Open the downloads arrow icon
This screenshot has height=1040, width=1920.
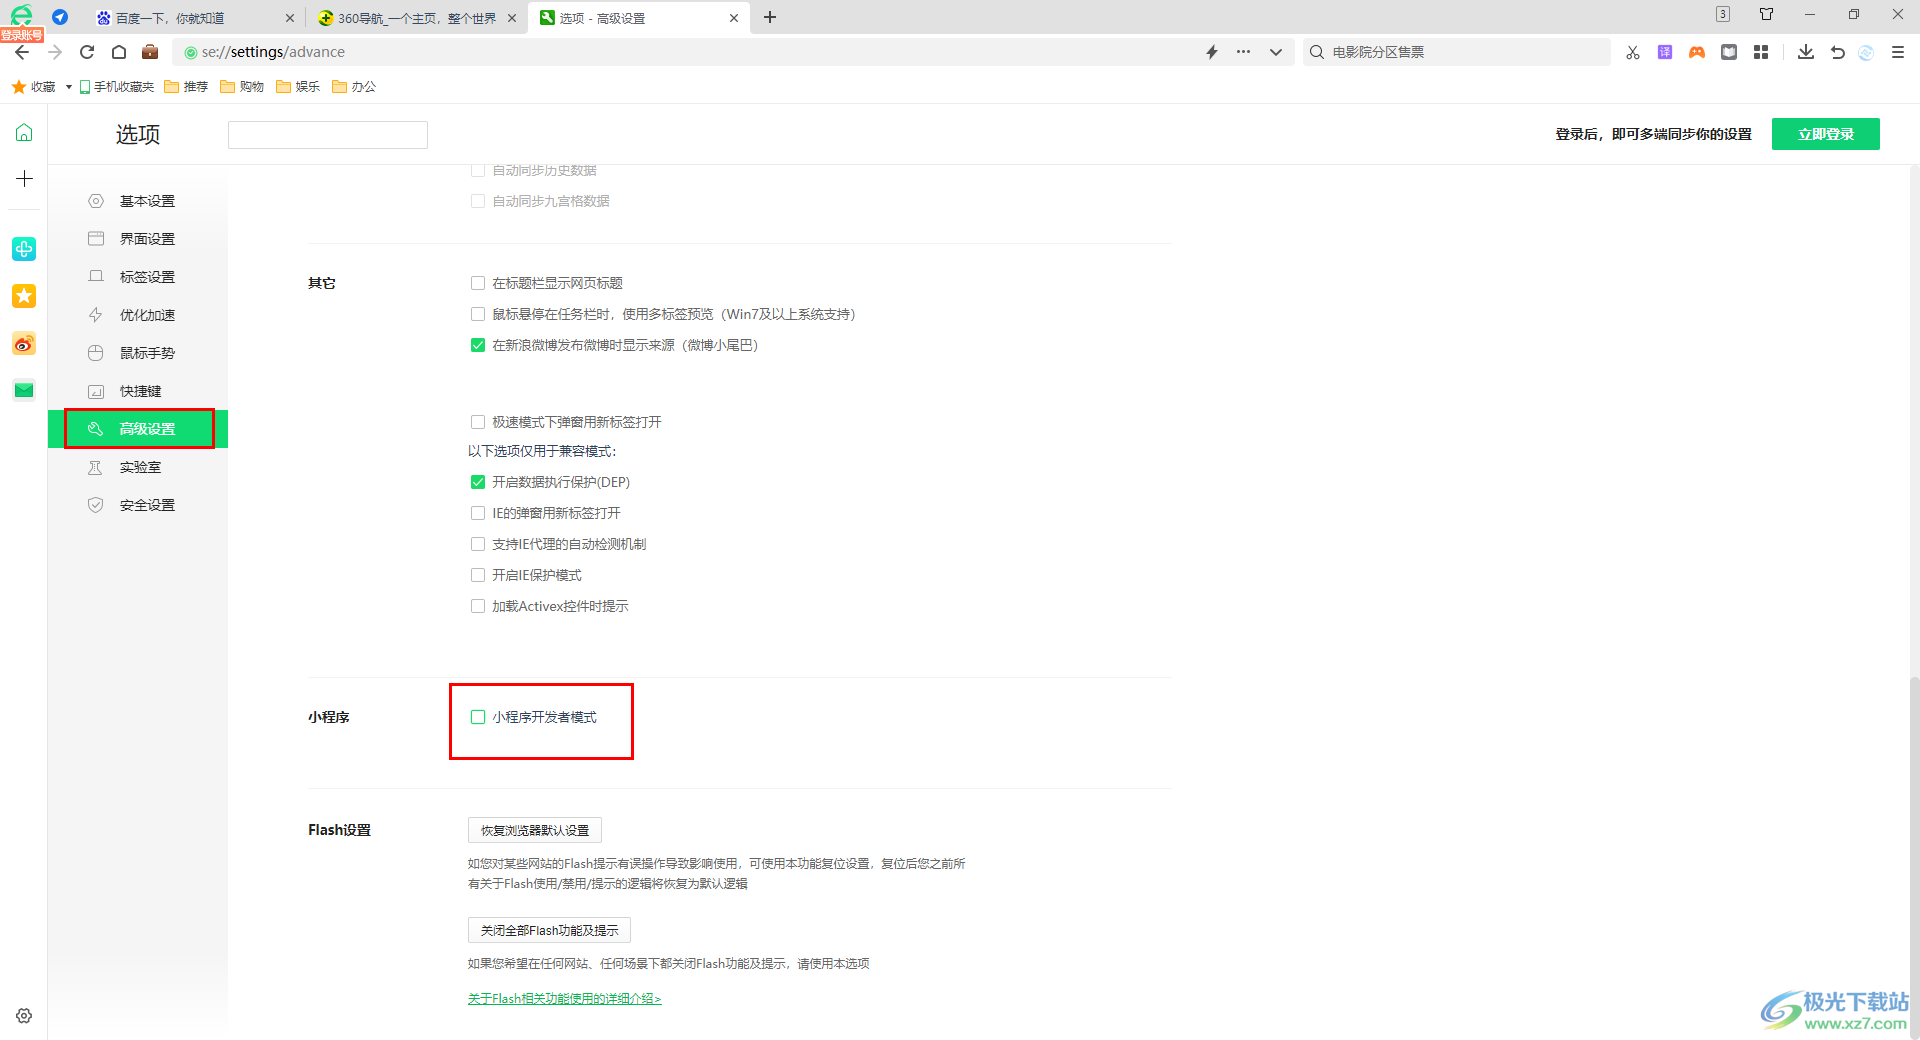click(1806, 52)
